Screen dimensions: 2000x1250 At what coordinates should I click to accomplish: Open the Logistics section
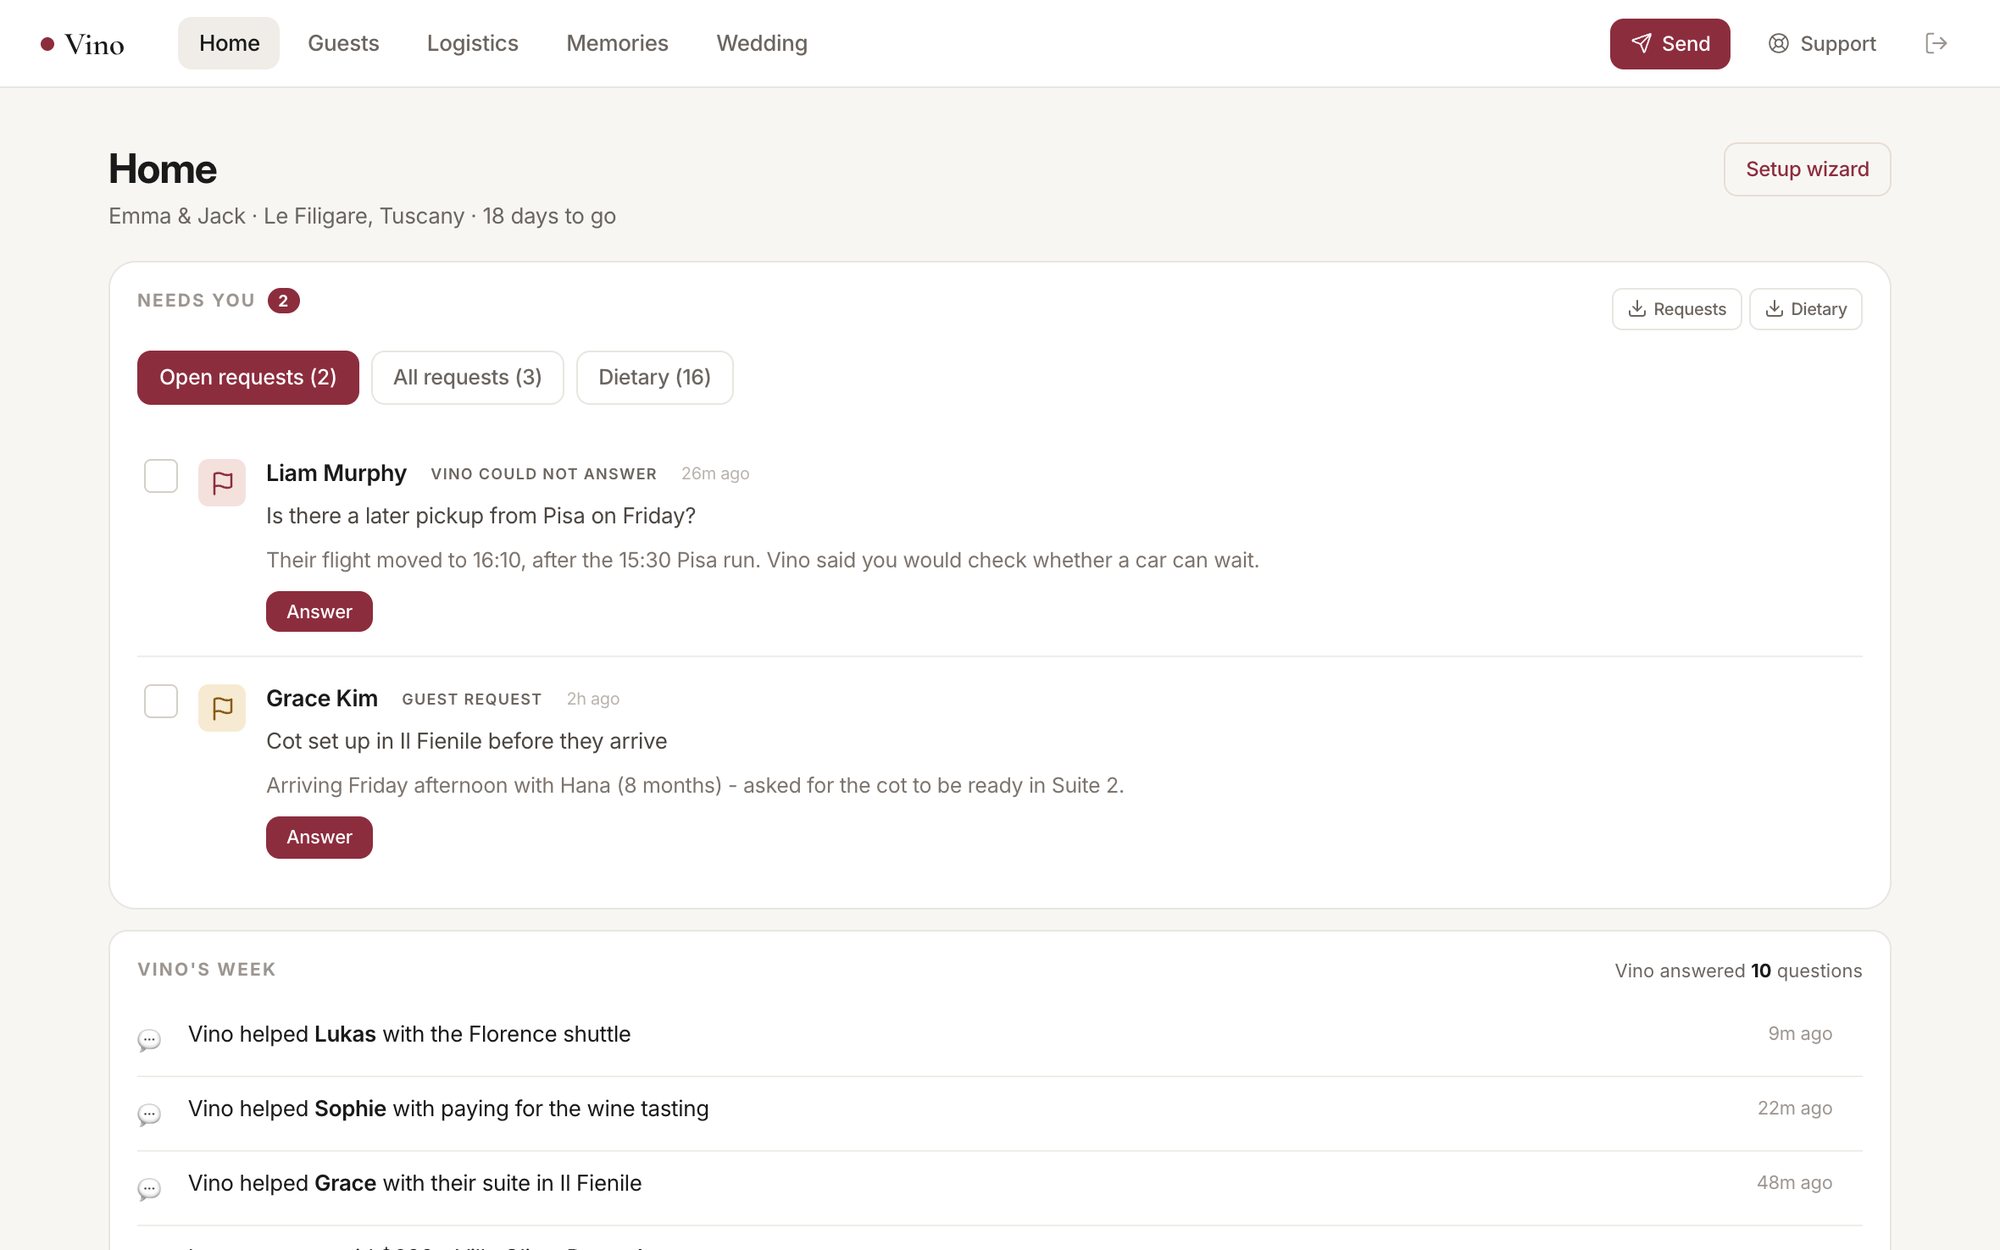click(x=472, y=43)
